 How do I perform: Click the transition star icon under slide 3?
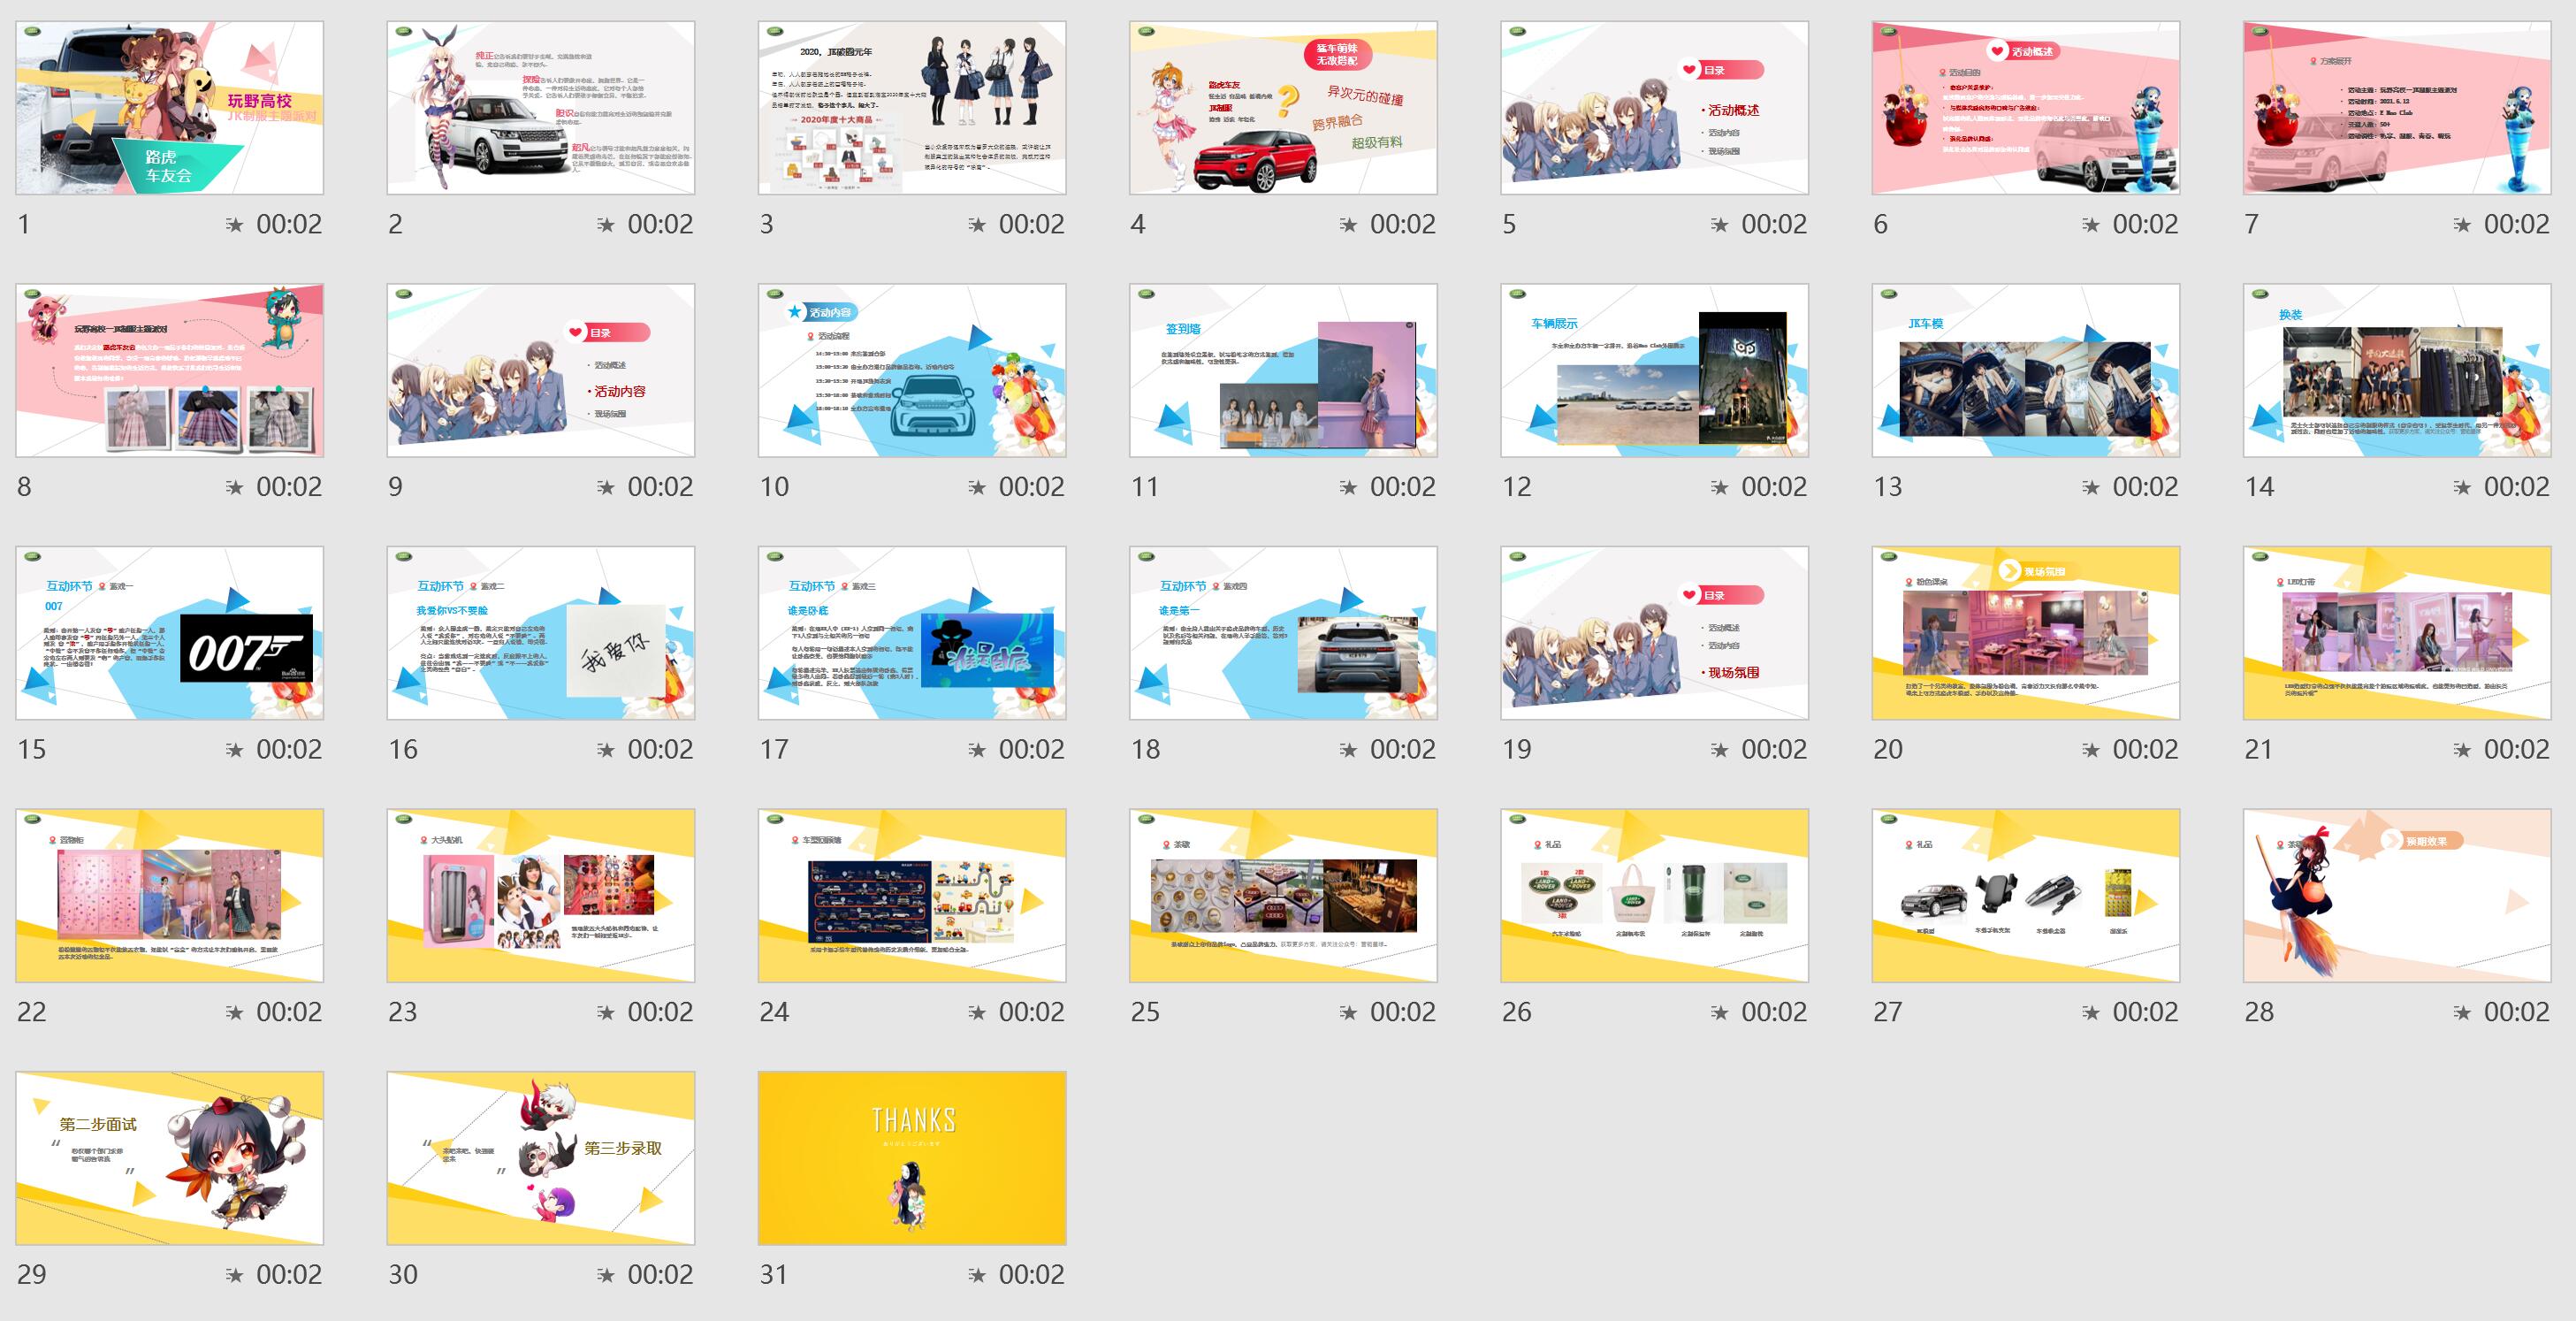click(976, 225)
